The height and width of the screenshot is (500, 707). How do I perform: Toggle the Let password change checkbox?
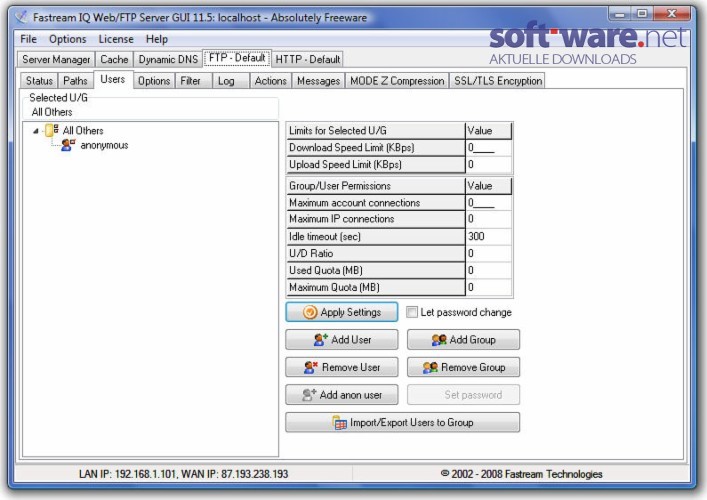coord(412,312)
